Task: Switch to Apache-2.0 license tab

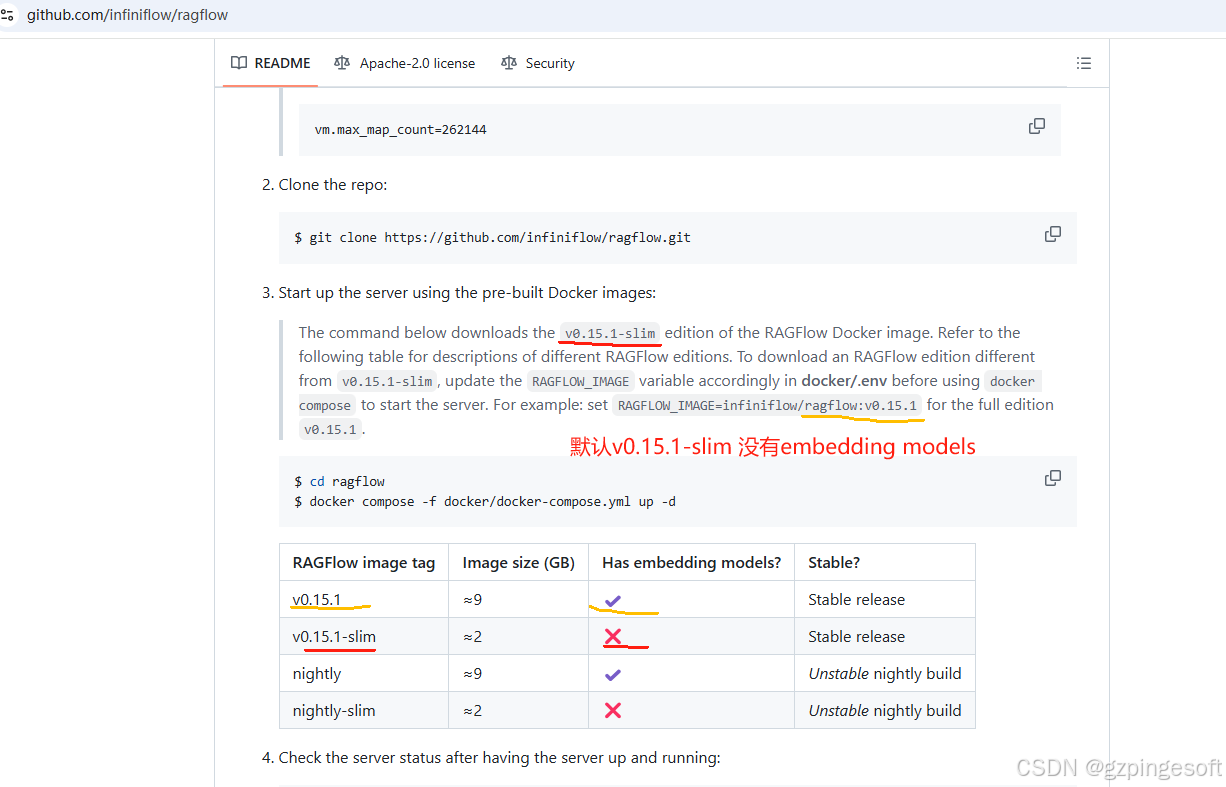Action: pyautogui.click(x=405, y=63)
